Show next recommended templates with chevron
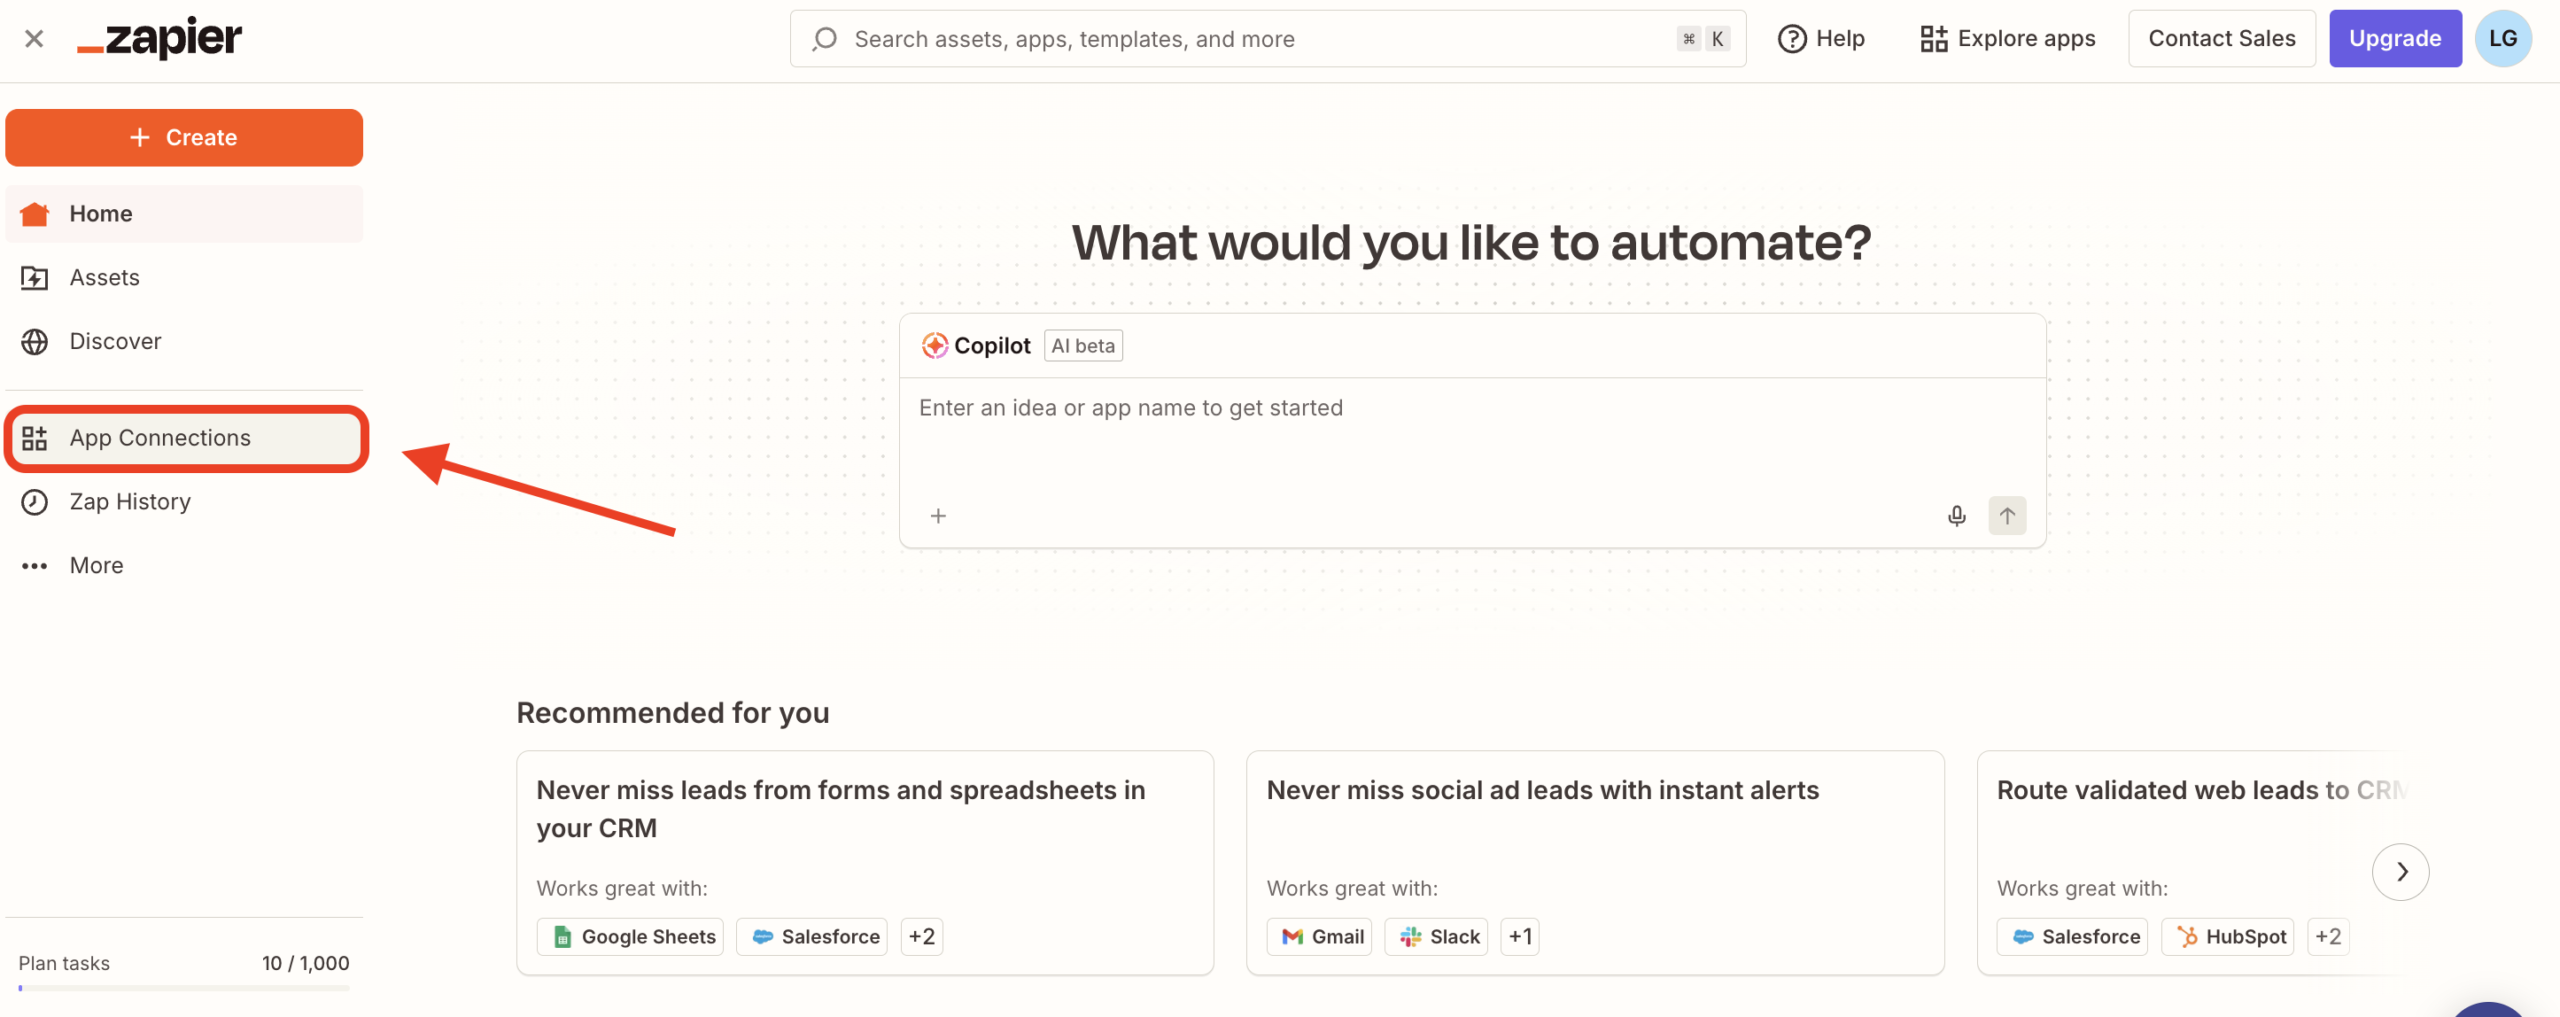This screenshot has width=2560, height=1017. [x=2400, y=872]
